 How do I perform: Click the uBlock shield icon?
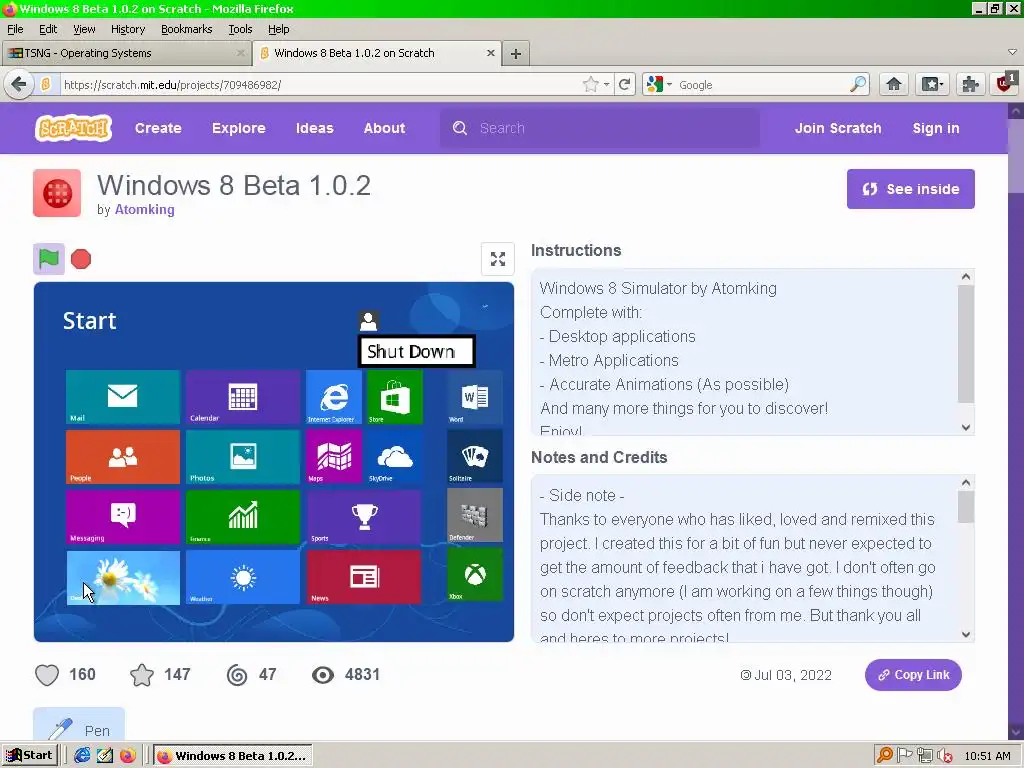[1006, 84]
